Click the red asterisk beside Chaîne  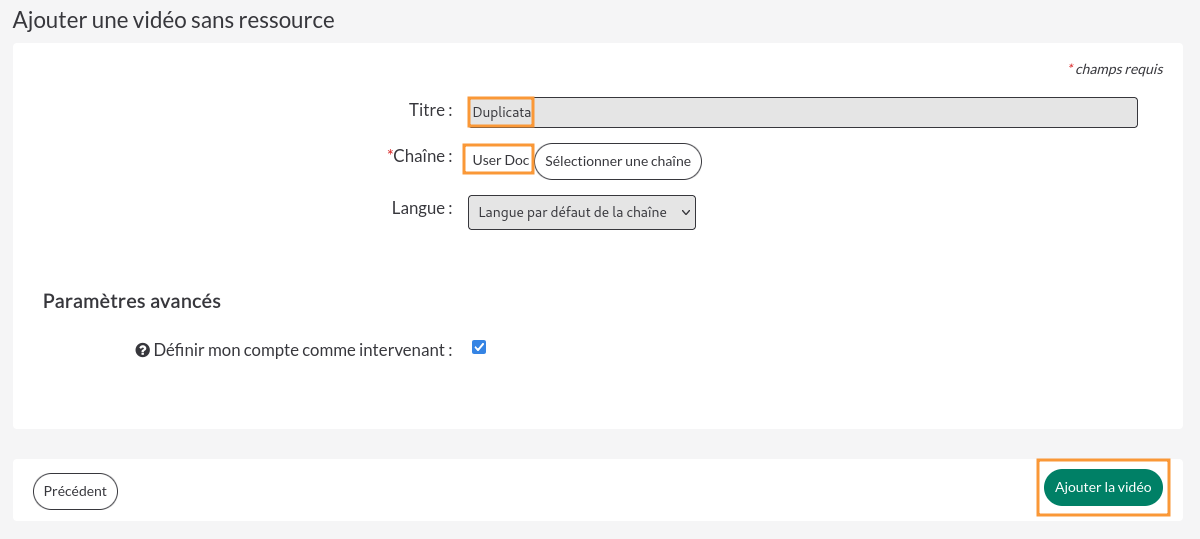390,153
